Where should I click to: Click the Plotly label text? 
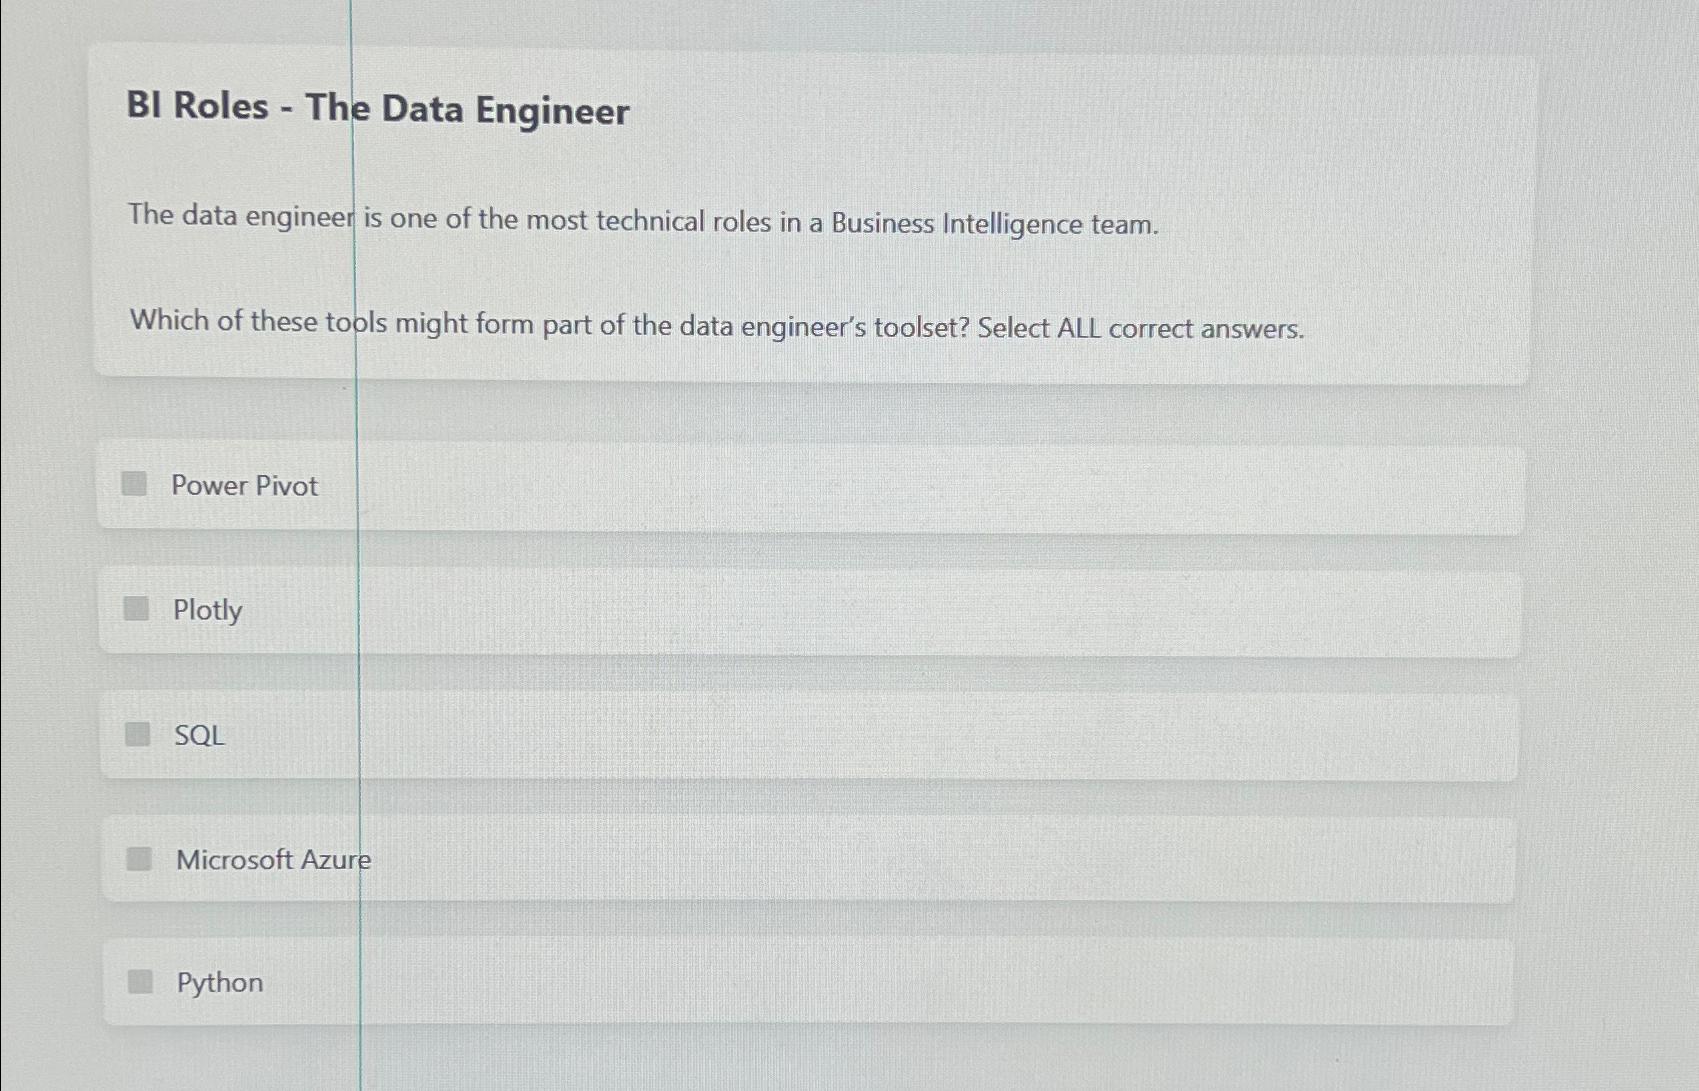(x=206, y=609)
